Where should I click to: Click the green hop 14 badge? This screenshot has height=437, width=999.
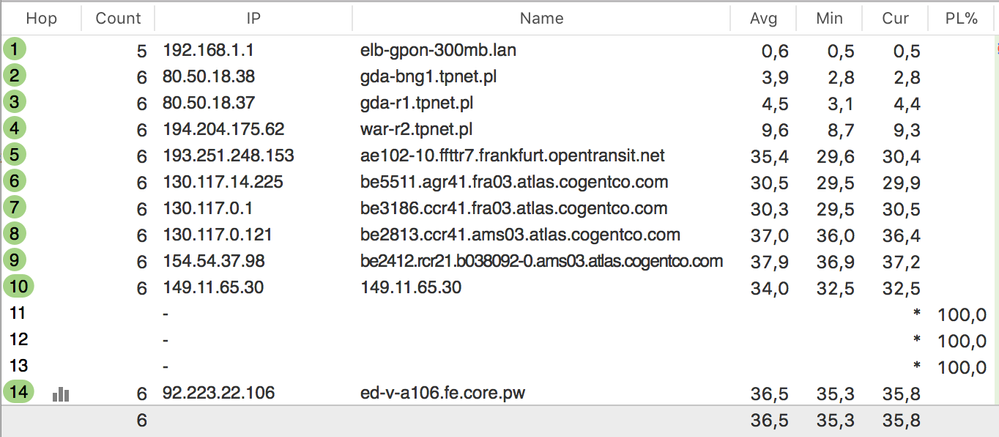tap(18, 393)
